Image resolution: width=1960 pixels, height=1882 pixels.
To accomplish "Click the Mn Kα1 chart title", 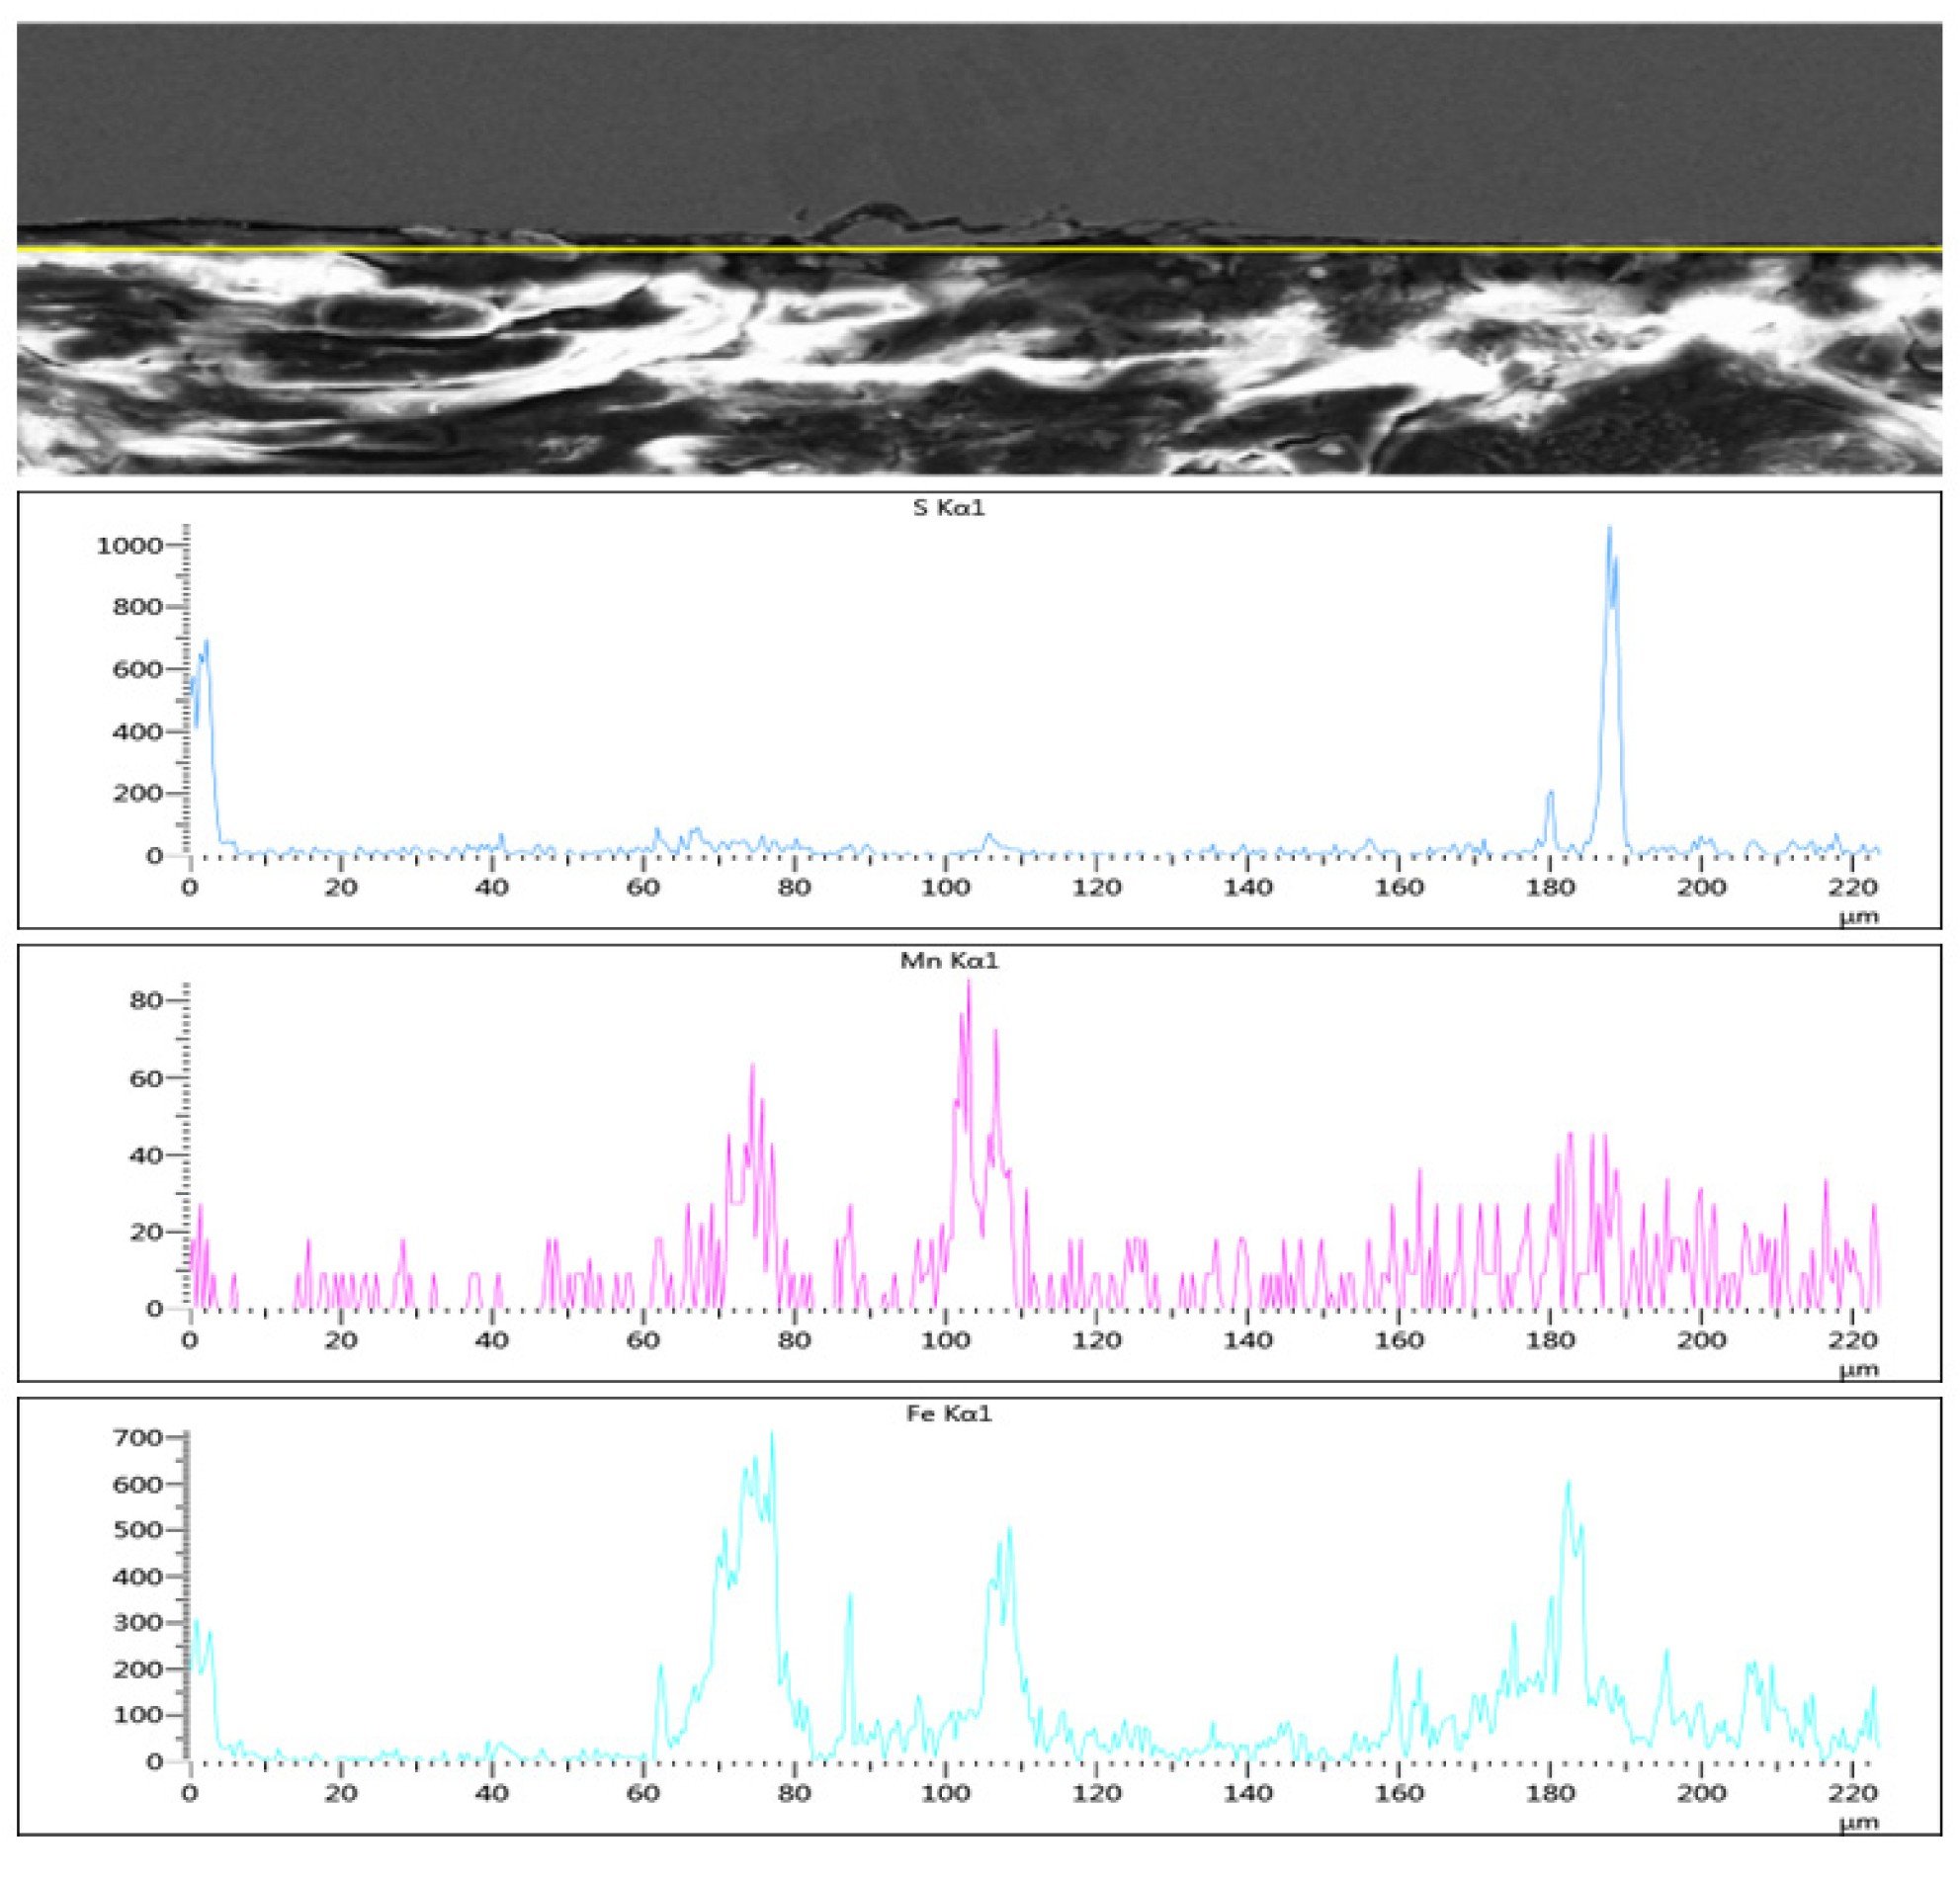I will tap(949, 962).
